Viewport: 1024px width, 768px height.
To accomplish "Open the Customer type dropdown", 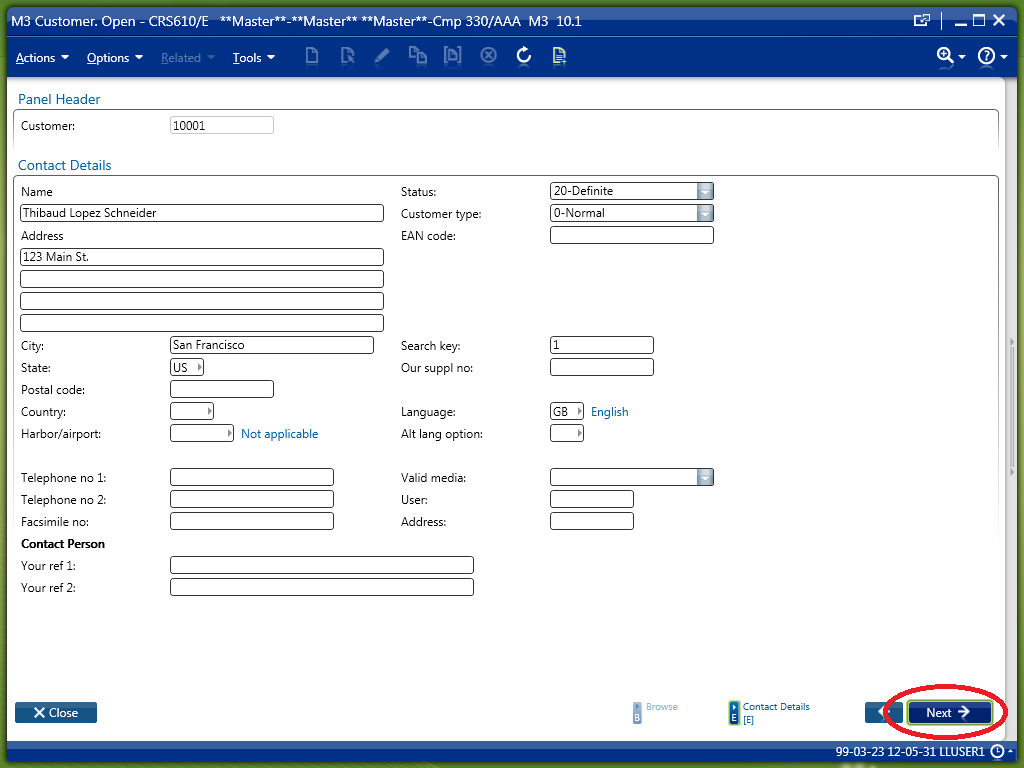I will click(x=705, y=213).
